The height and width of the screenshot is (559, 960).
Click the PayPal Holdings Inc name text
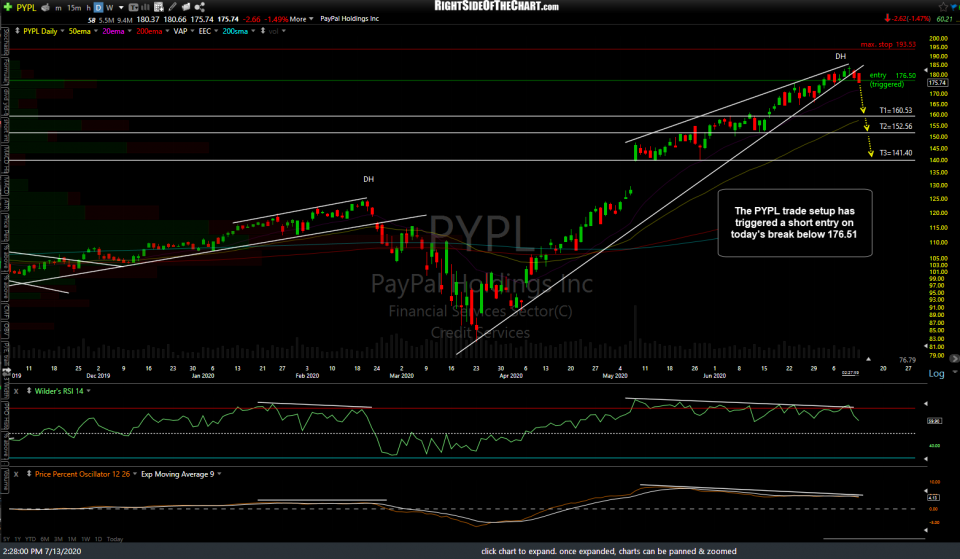coord(350,19)
